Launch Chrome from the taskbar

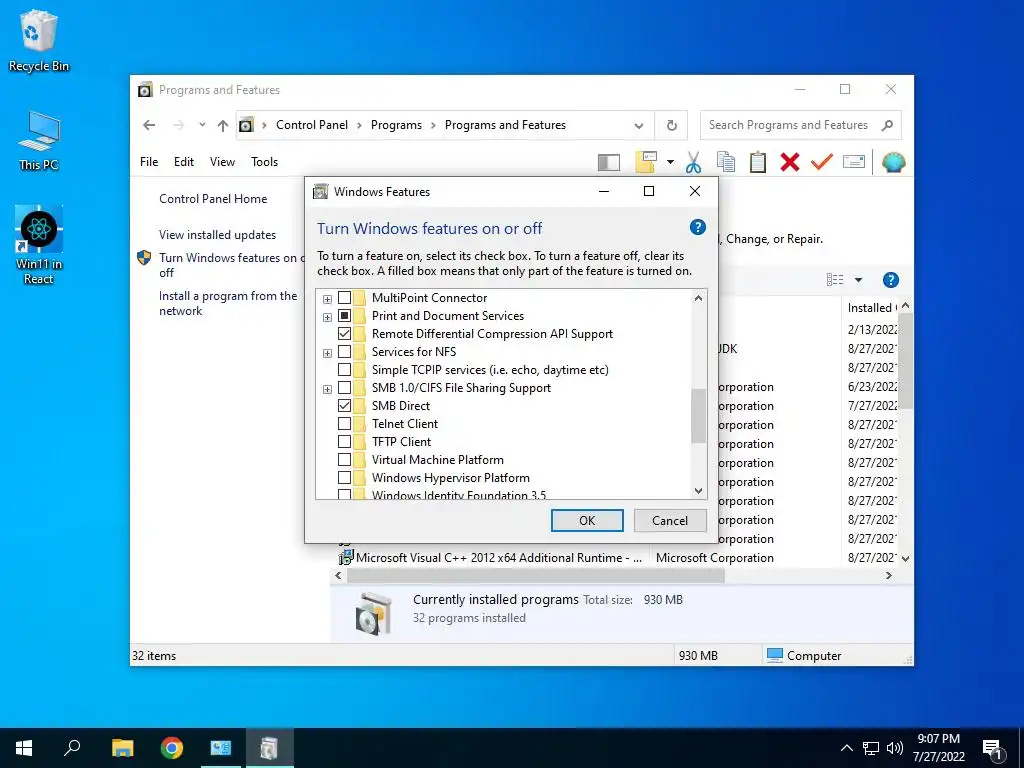point(172,748)
